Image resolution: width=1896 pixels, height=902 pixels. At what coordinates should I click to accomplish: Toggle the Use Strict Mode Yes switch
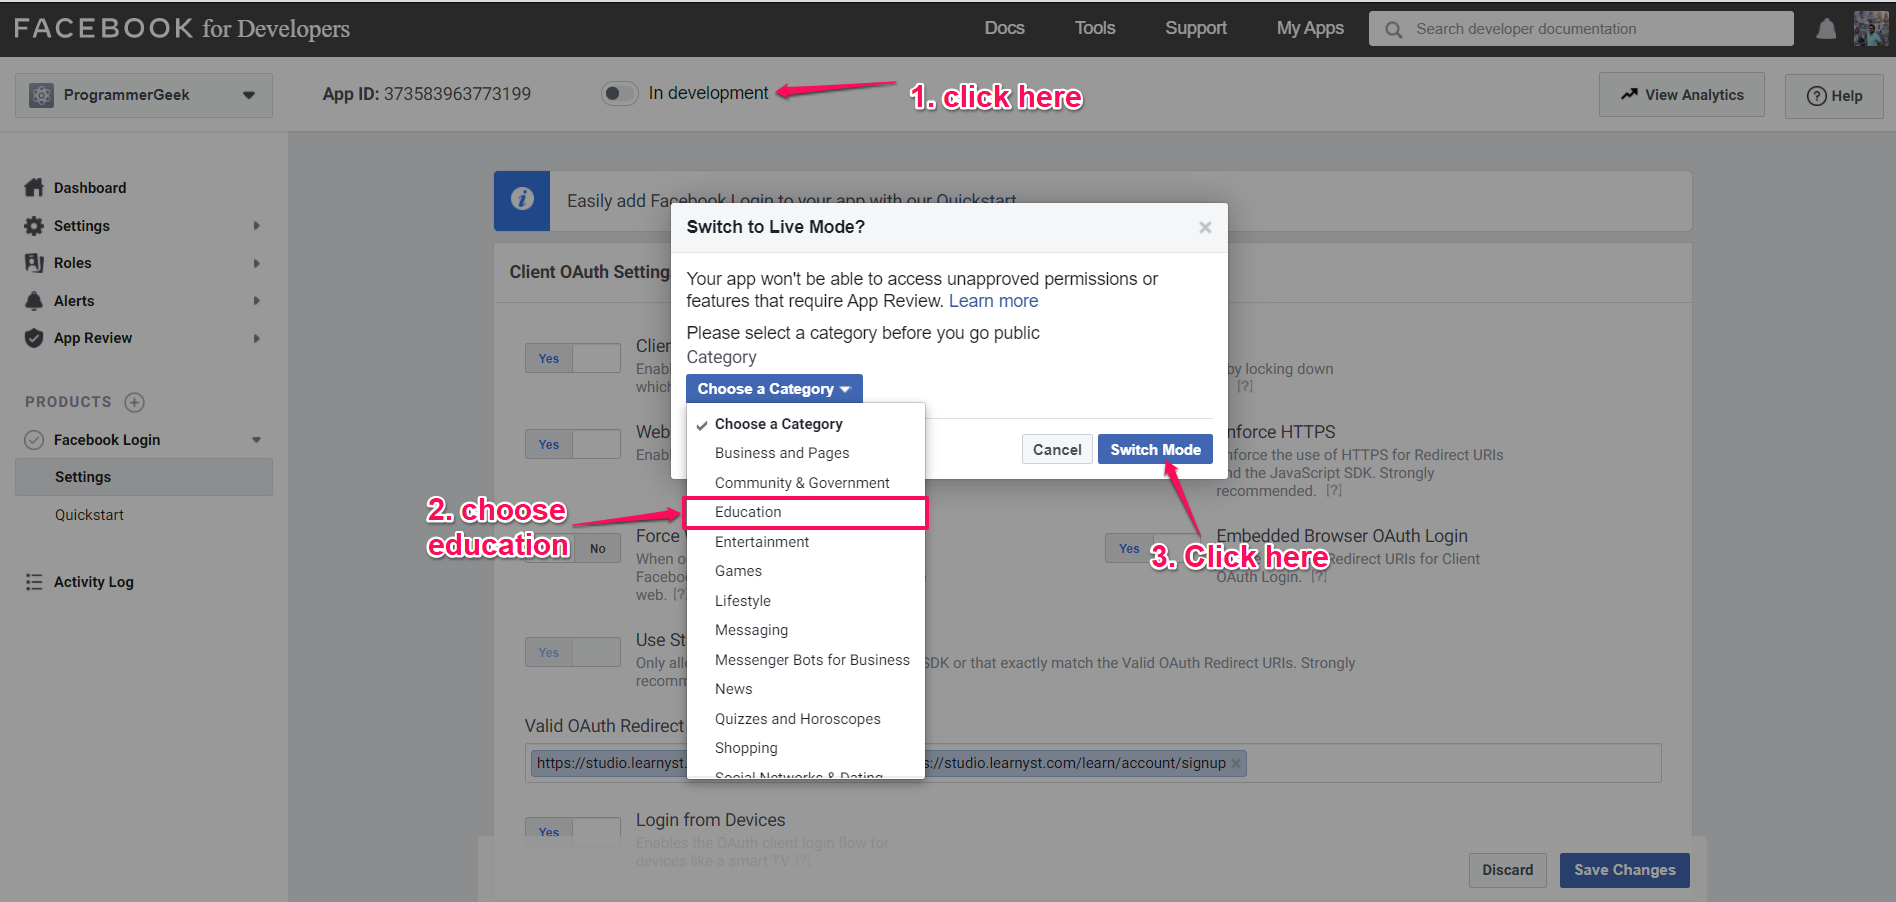[573, 652]
